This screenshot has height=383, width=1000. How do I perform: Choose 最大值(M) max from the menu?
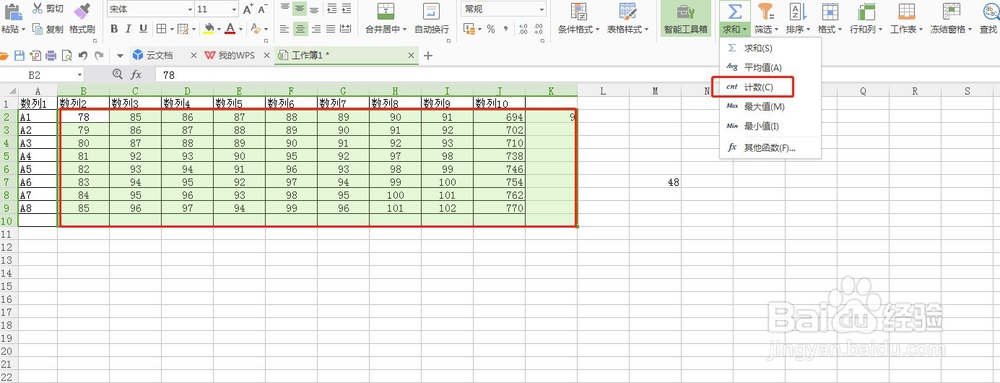click(x=770, y=106)
